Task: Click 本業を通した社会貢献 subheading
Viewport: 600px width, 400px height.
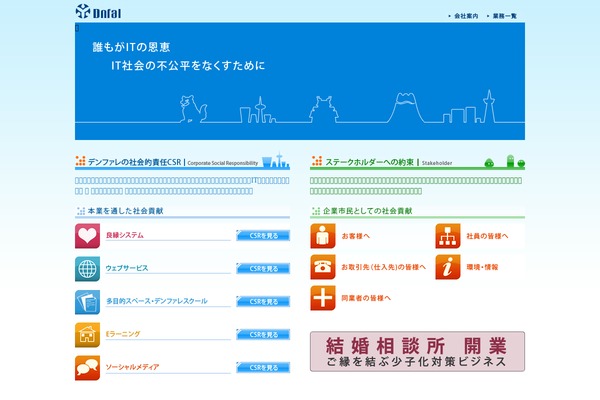Action: click(126, 211)
